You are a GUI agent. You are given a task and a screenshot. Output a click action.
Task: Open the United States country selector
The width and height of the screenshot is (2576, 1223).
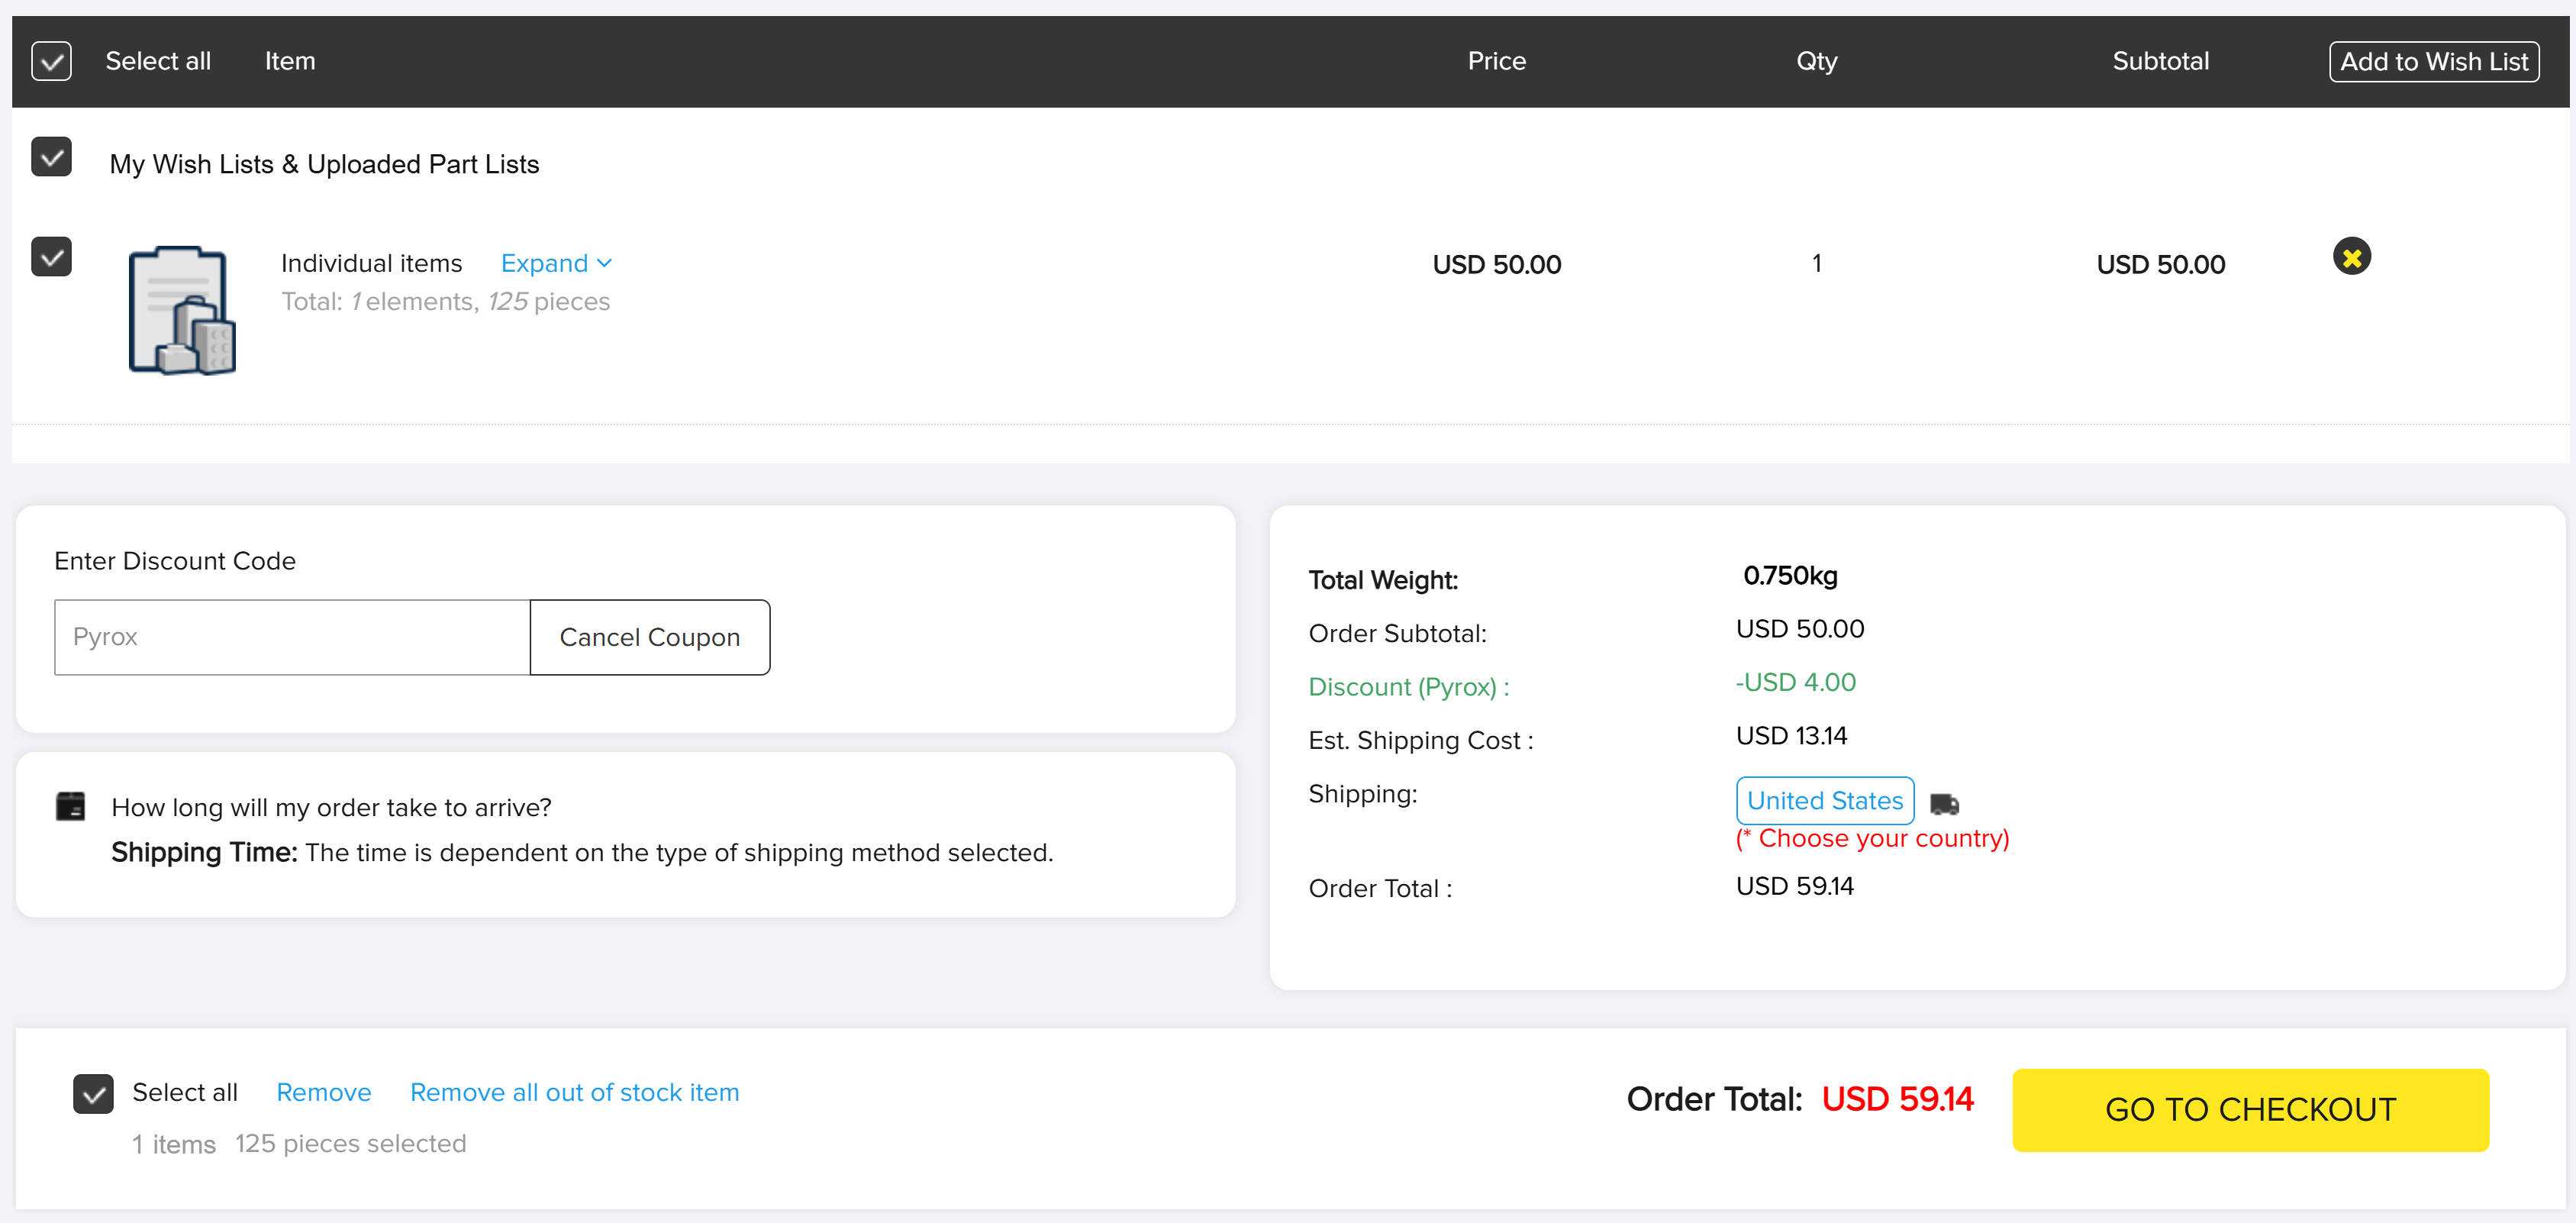(1824, 800)
